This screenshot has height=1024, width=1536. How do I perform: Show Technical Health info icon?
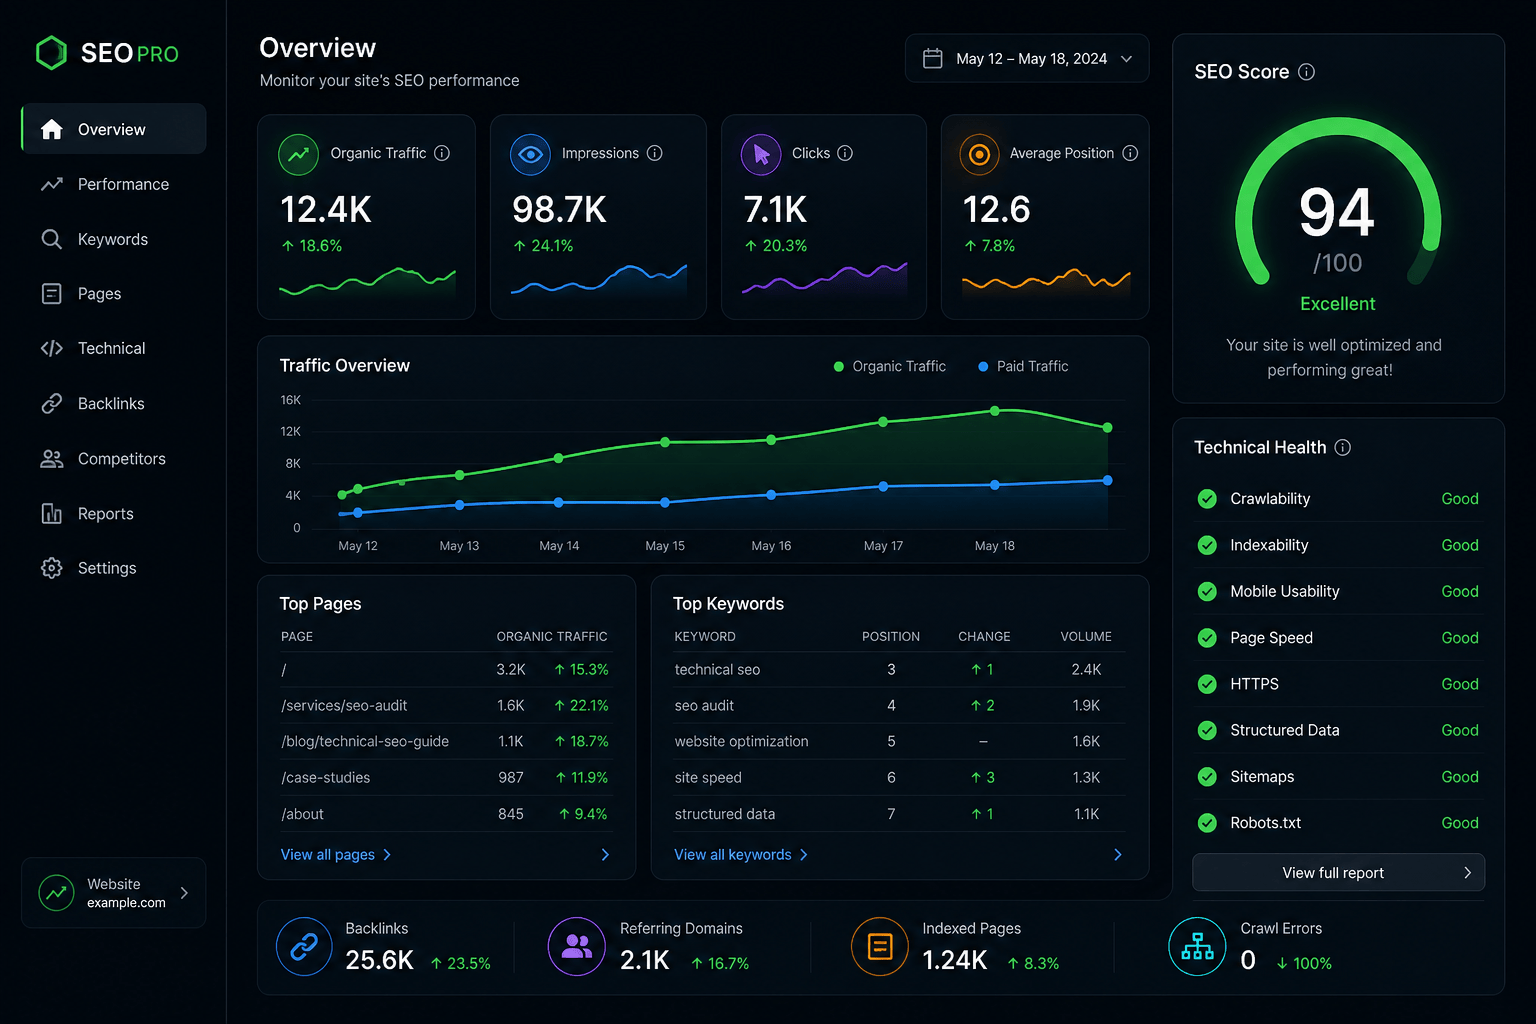1343,448
